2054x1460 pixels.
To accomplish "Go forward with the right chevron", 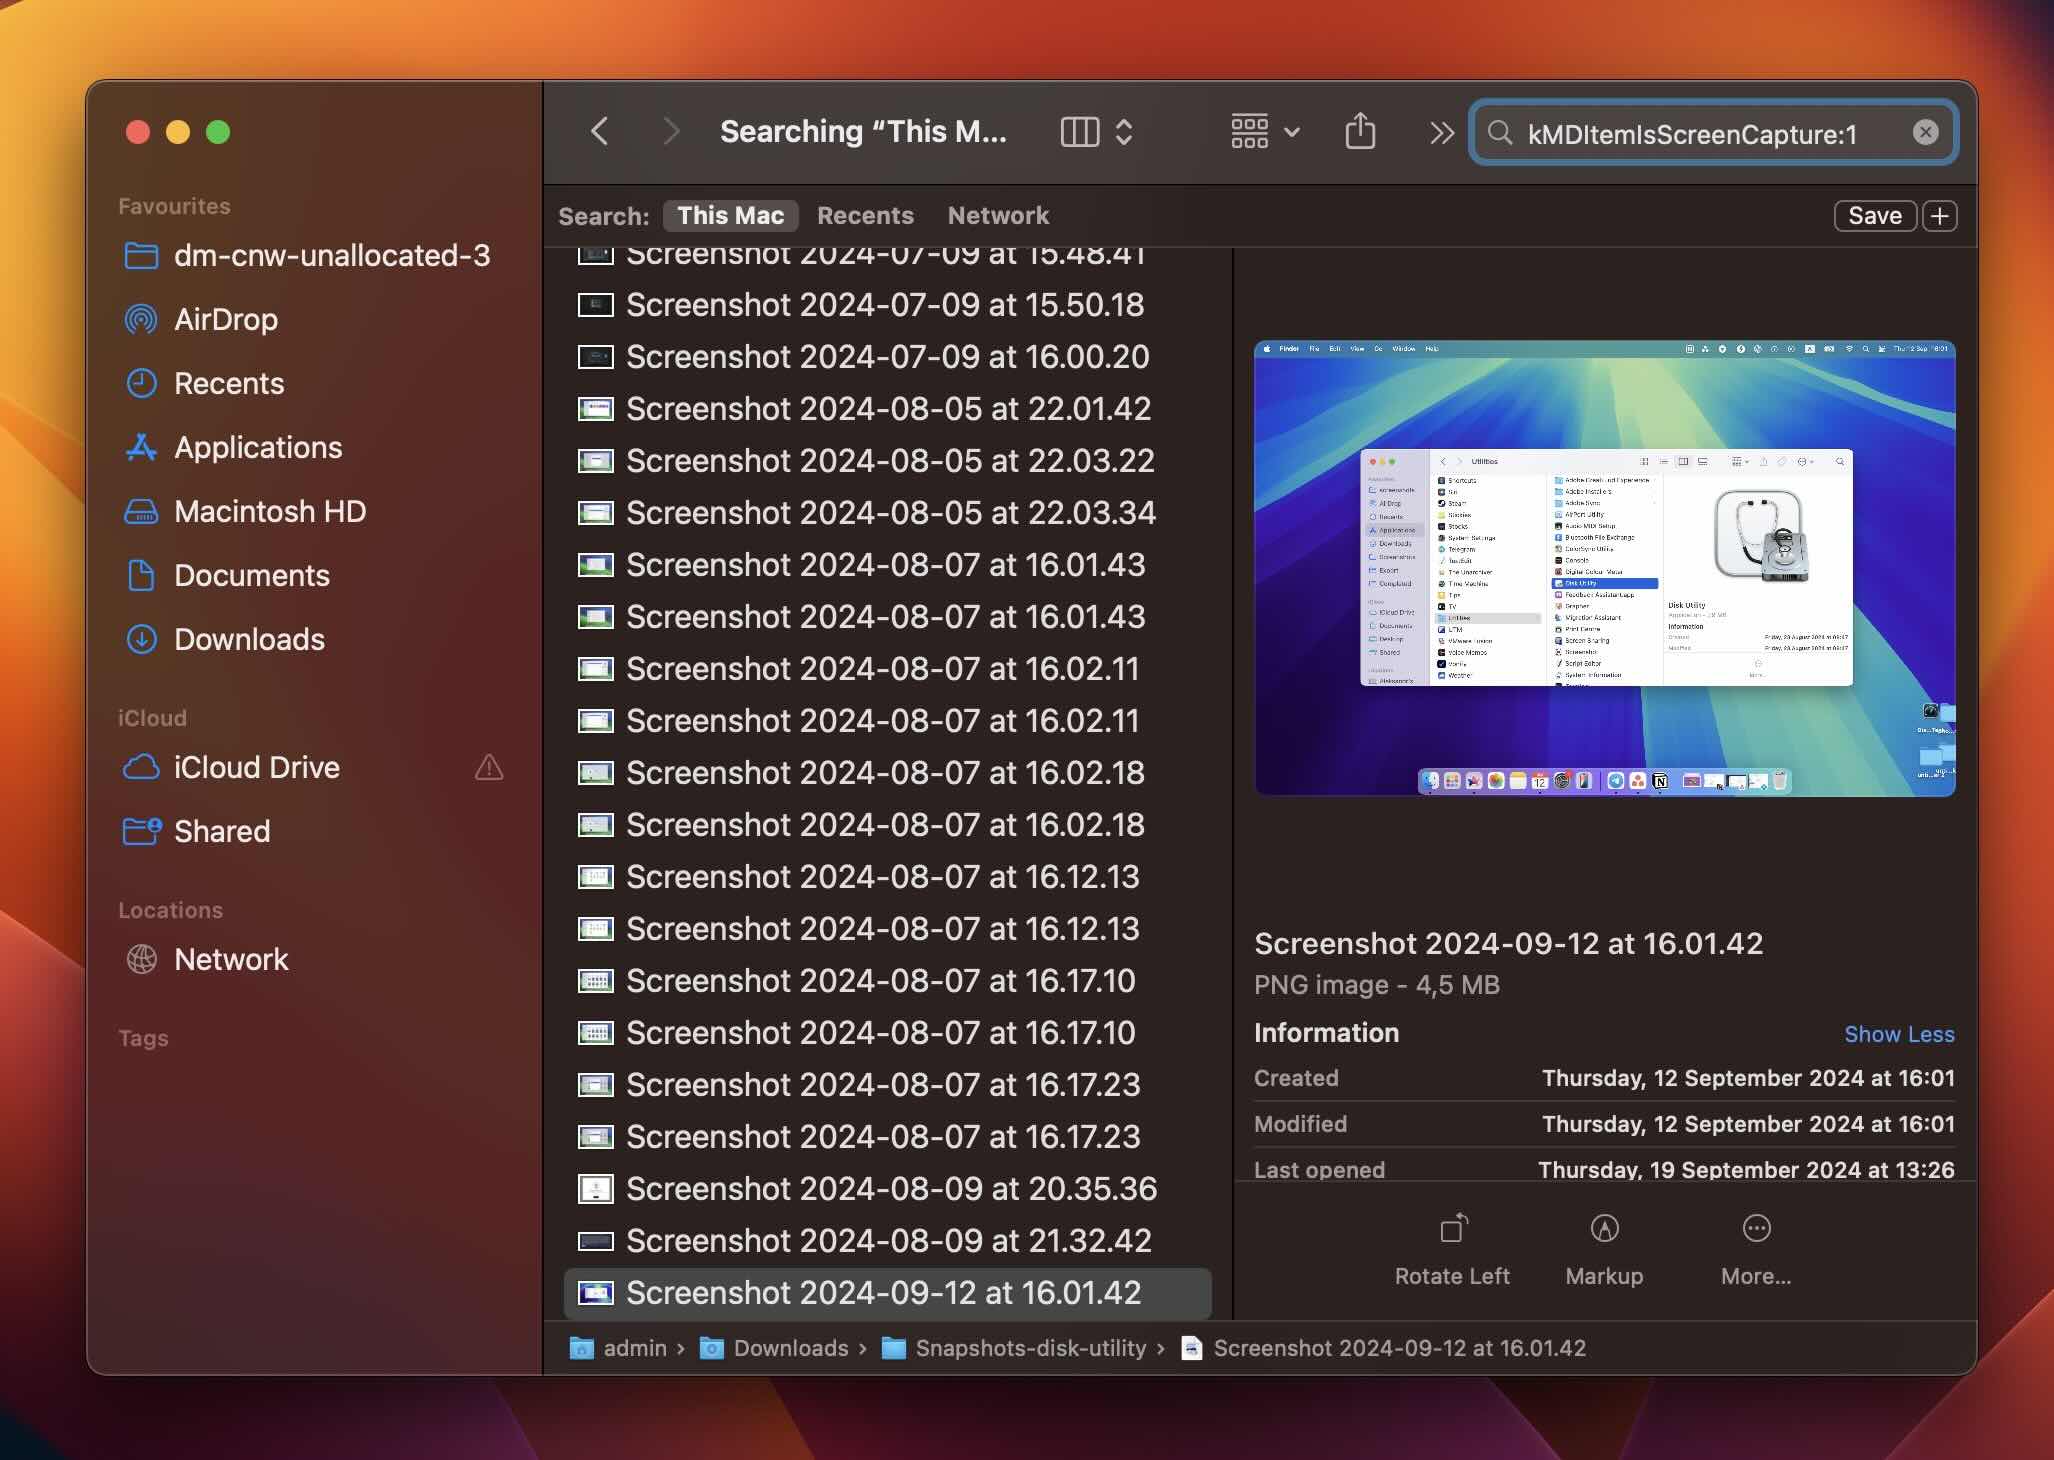I will tap(671, 131).
